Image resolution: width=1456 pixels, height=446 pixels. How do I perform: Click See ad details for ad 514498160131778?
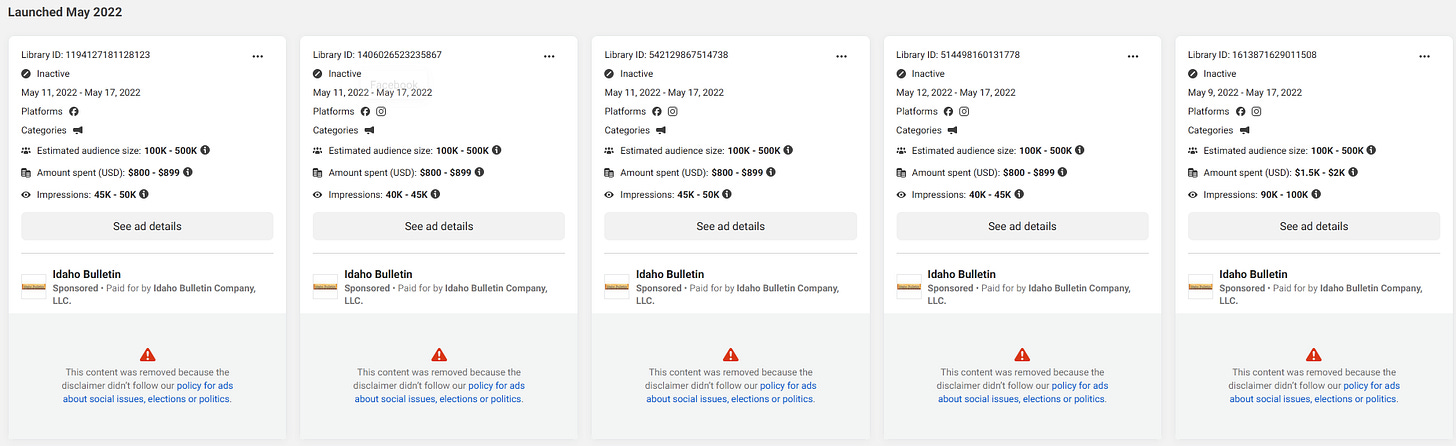point(1022,226)
